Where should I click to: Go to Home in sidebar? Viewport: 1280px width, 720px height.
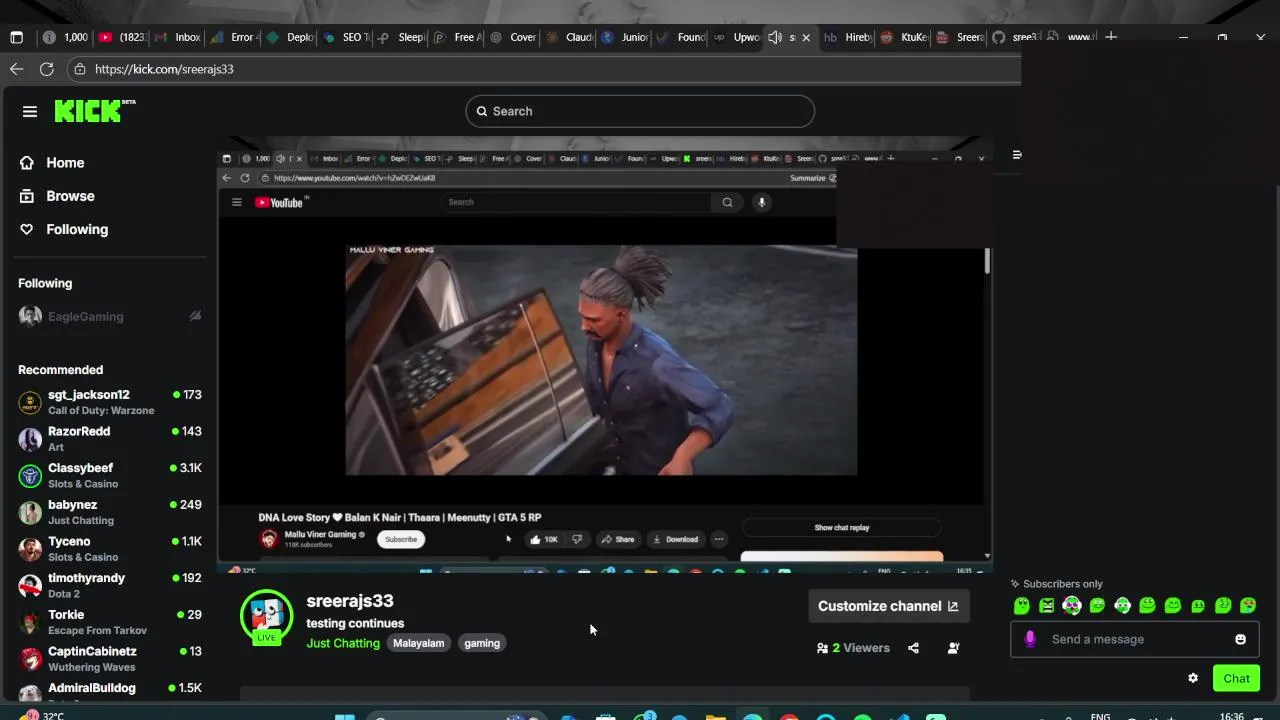pyautogui.click(x=52, y=163)
